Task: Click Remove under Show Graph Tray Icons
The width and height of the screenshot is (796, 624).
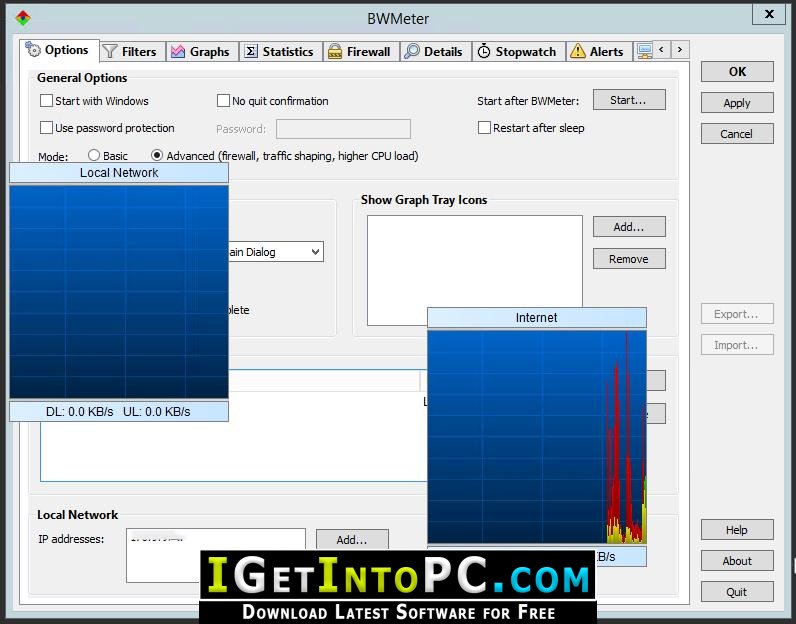Action: pos(629,259)
